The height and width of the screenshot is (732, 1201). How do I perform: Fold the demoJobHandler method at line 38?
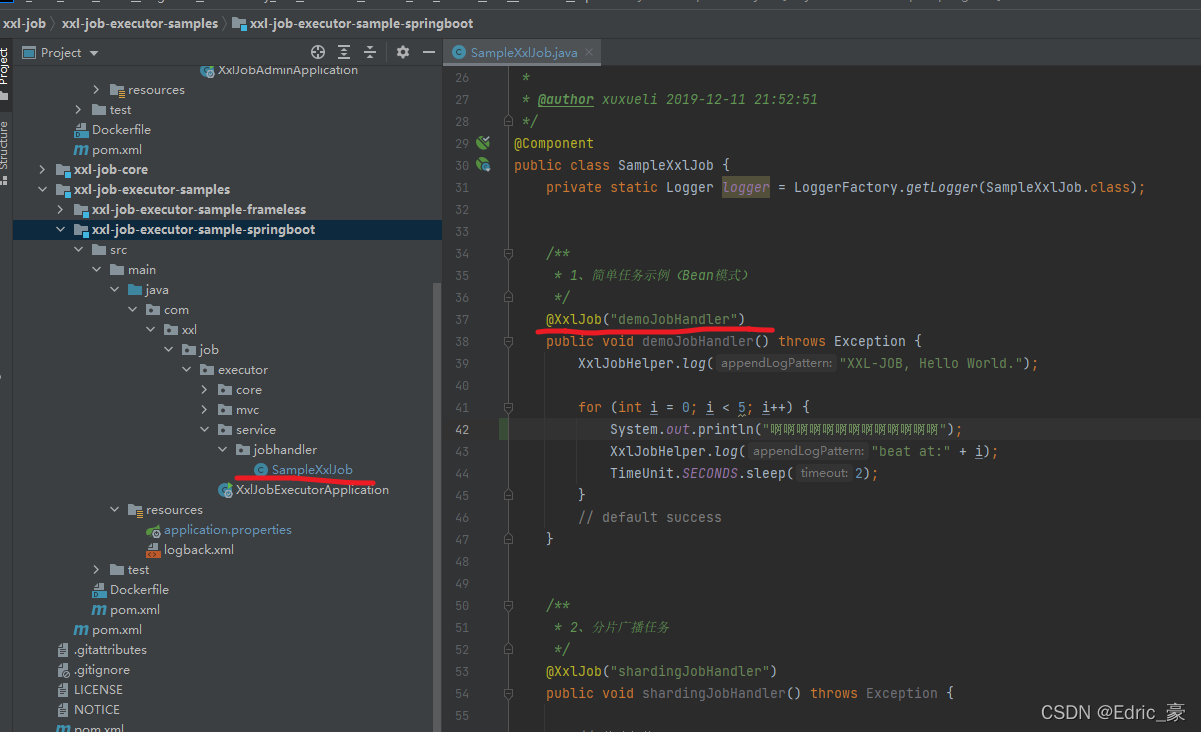tap(508, 341)
